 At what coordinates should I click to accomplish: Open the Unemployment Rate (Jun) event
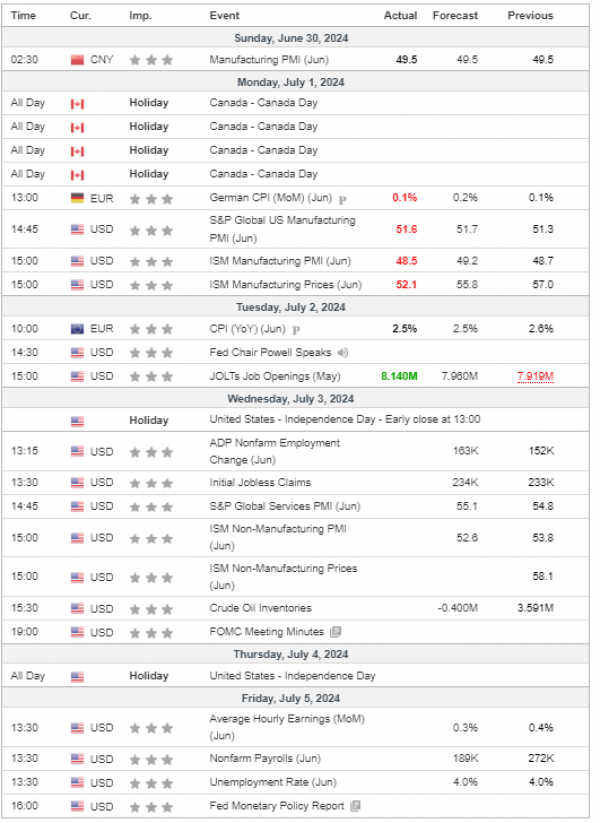click(x=273, y=783)
